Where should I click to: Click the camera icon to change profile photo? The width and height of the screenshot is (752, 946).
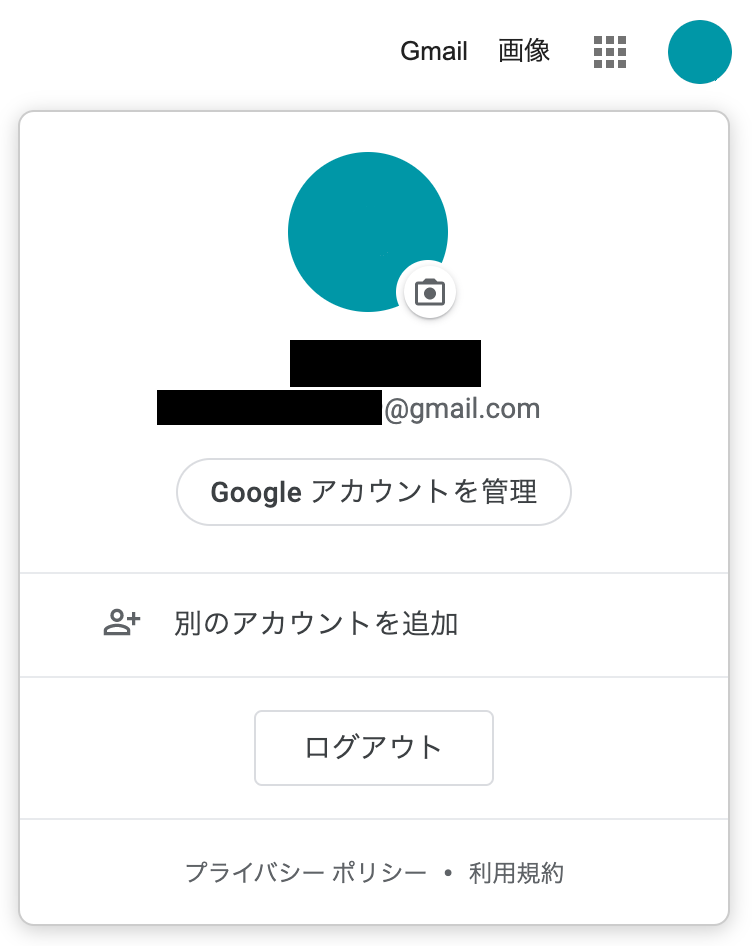pyautogui.click(x=429, y=292)
